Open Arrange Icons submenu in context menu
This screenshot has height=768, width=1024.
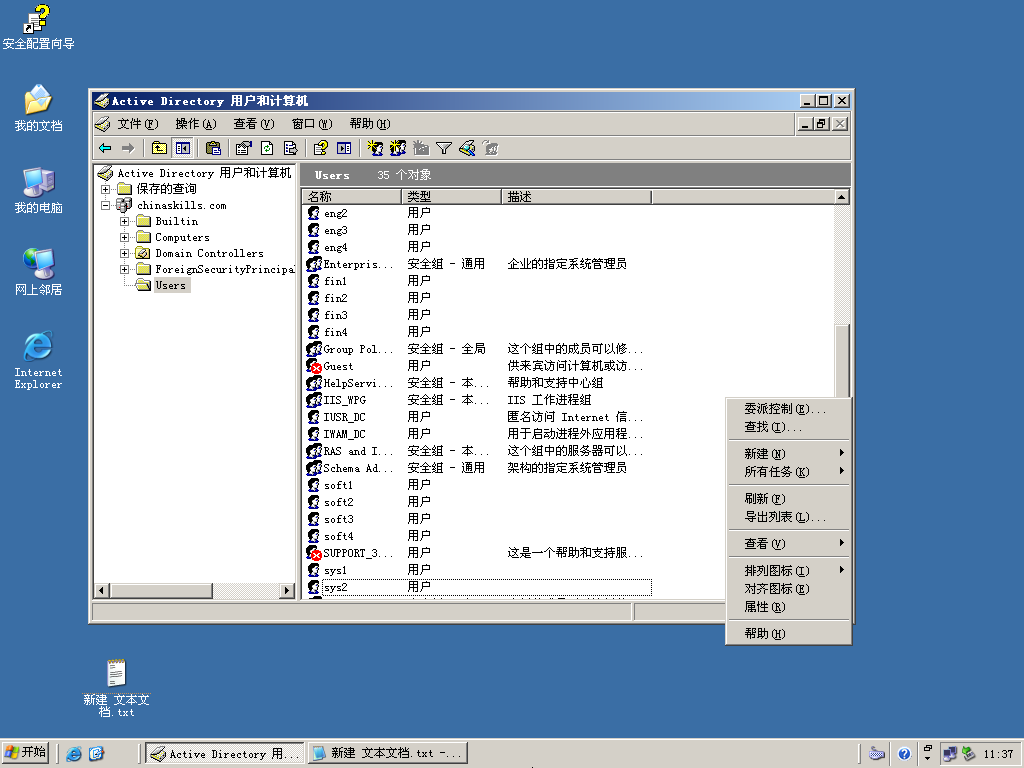[x=788, y=570]
